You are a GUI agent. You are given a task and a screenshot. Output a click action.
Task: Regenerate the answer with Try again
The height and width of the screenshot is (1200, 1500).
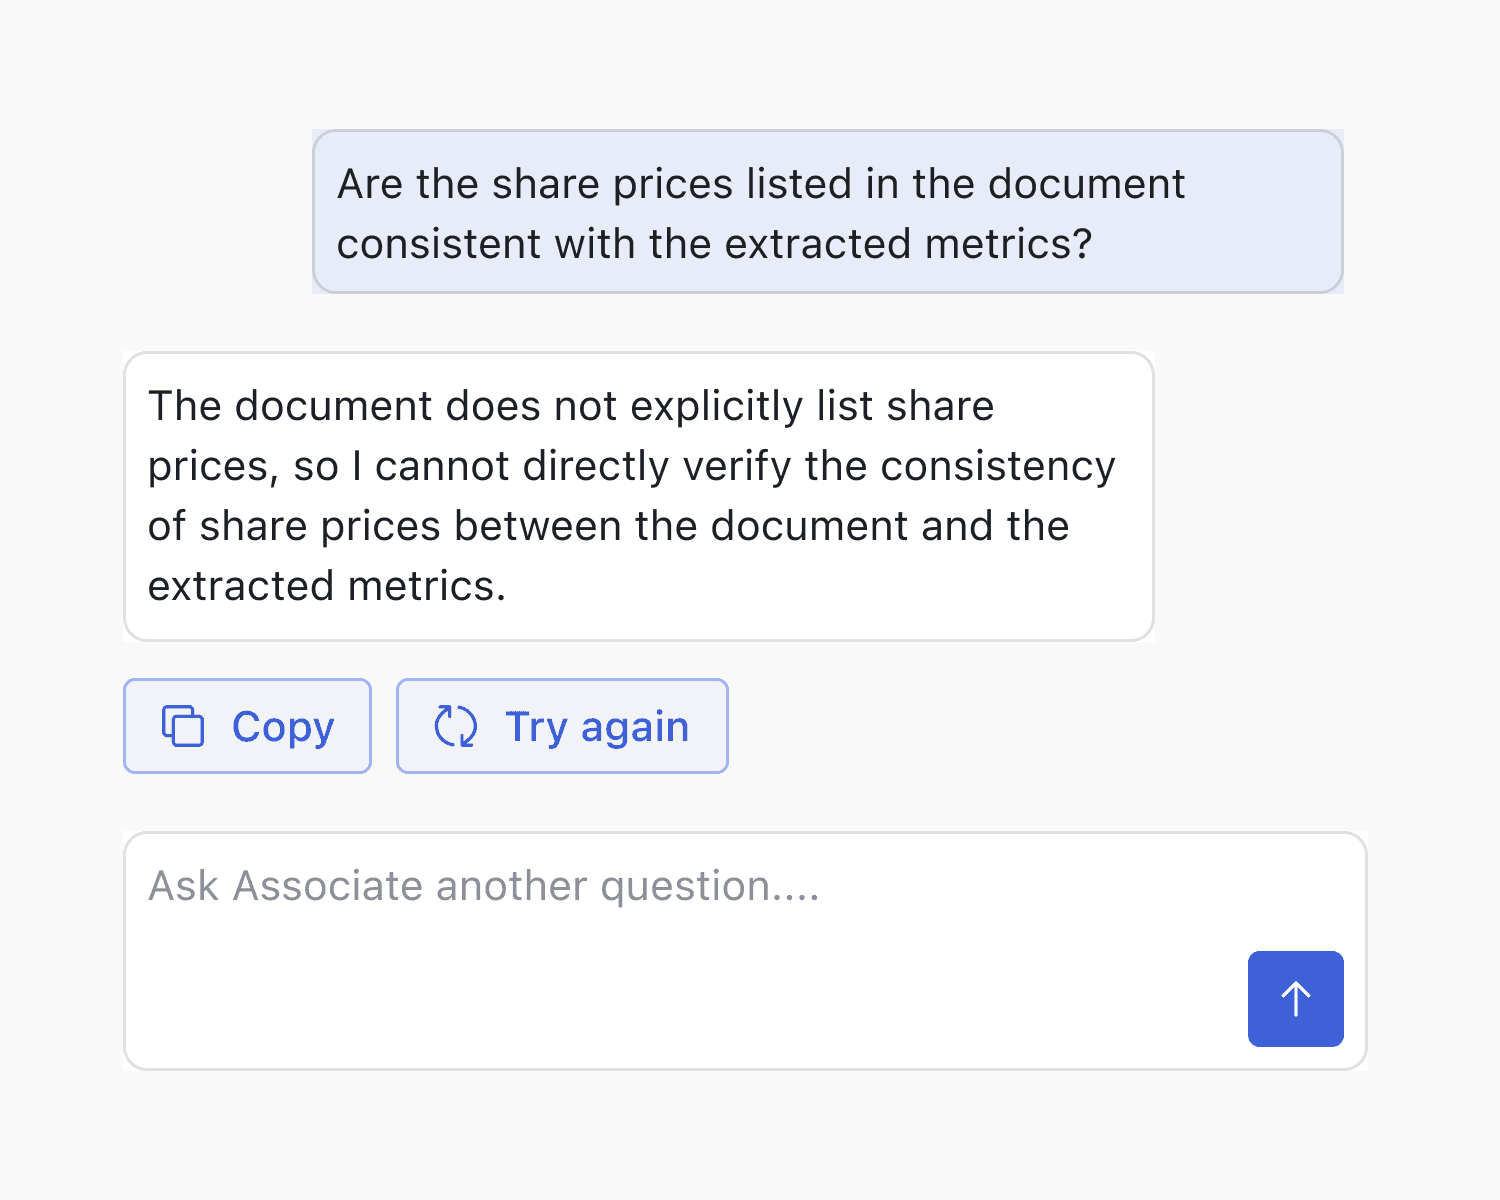[x=562, y=726]
